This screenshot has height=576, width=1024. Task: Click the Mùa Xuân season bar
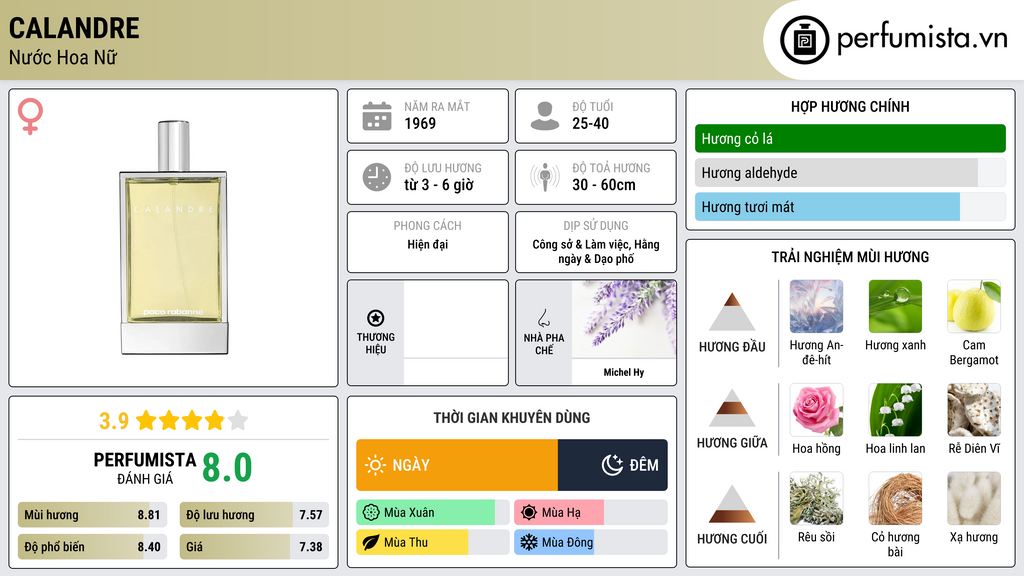click(433, 513)
